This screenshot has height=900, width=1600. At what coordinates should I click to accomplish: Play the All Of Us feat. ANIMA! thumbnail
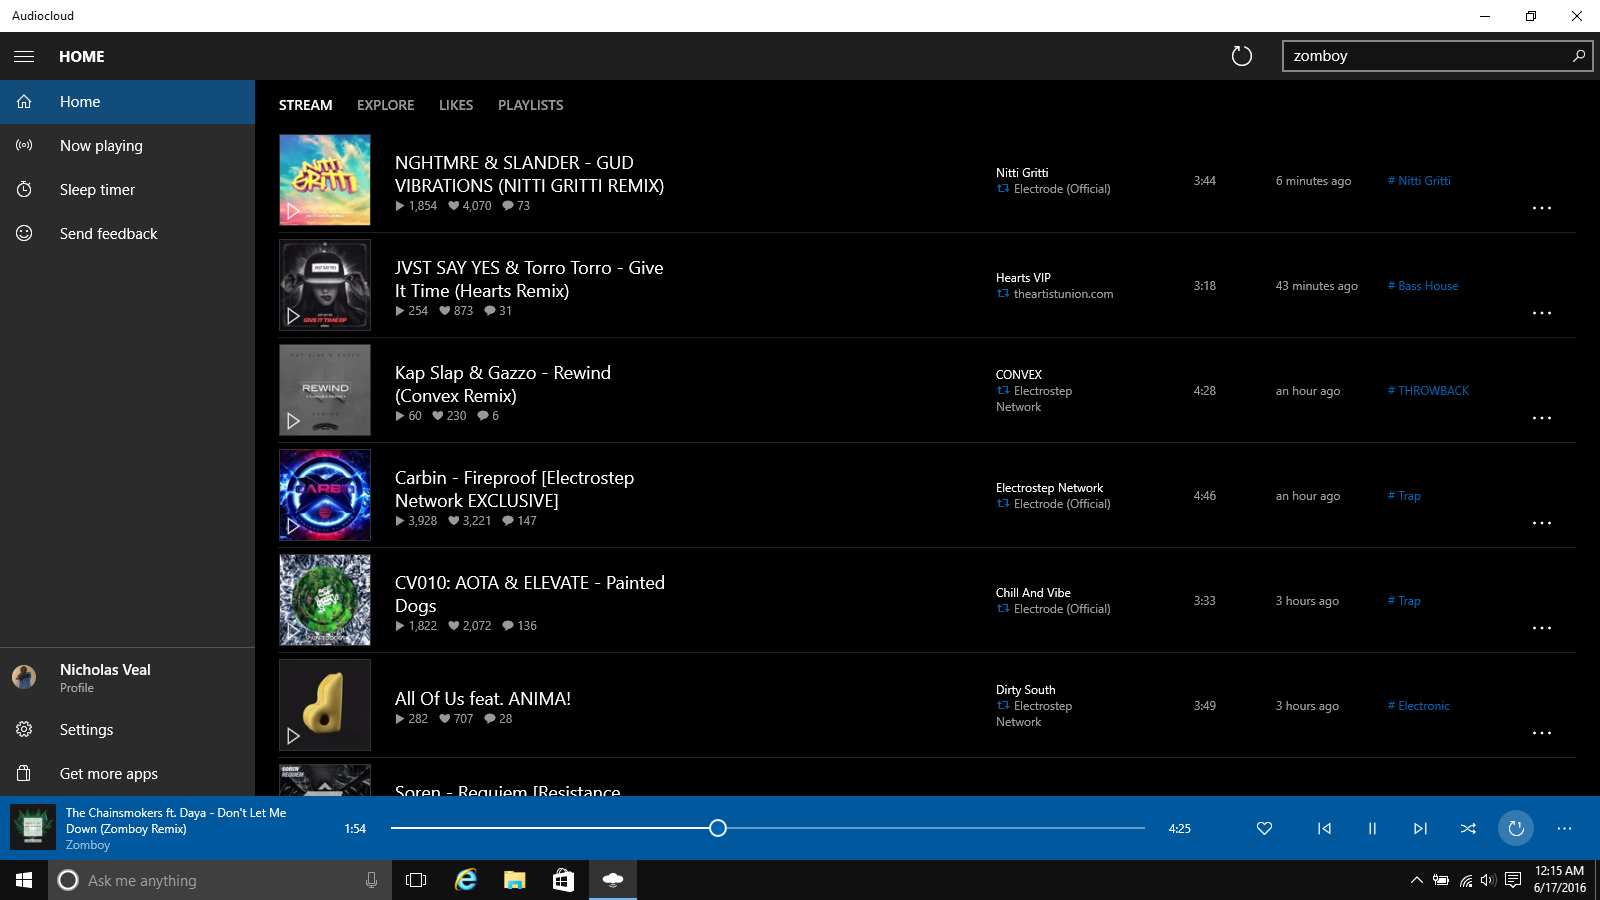(325, 705)
